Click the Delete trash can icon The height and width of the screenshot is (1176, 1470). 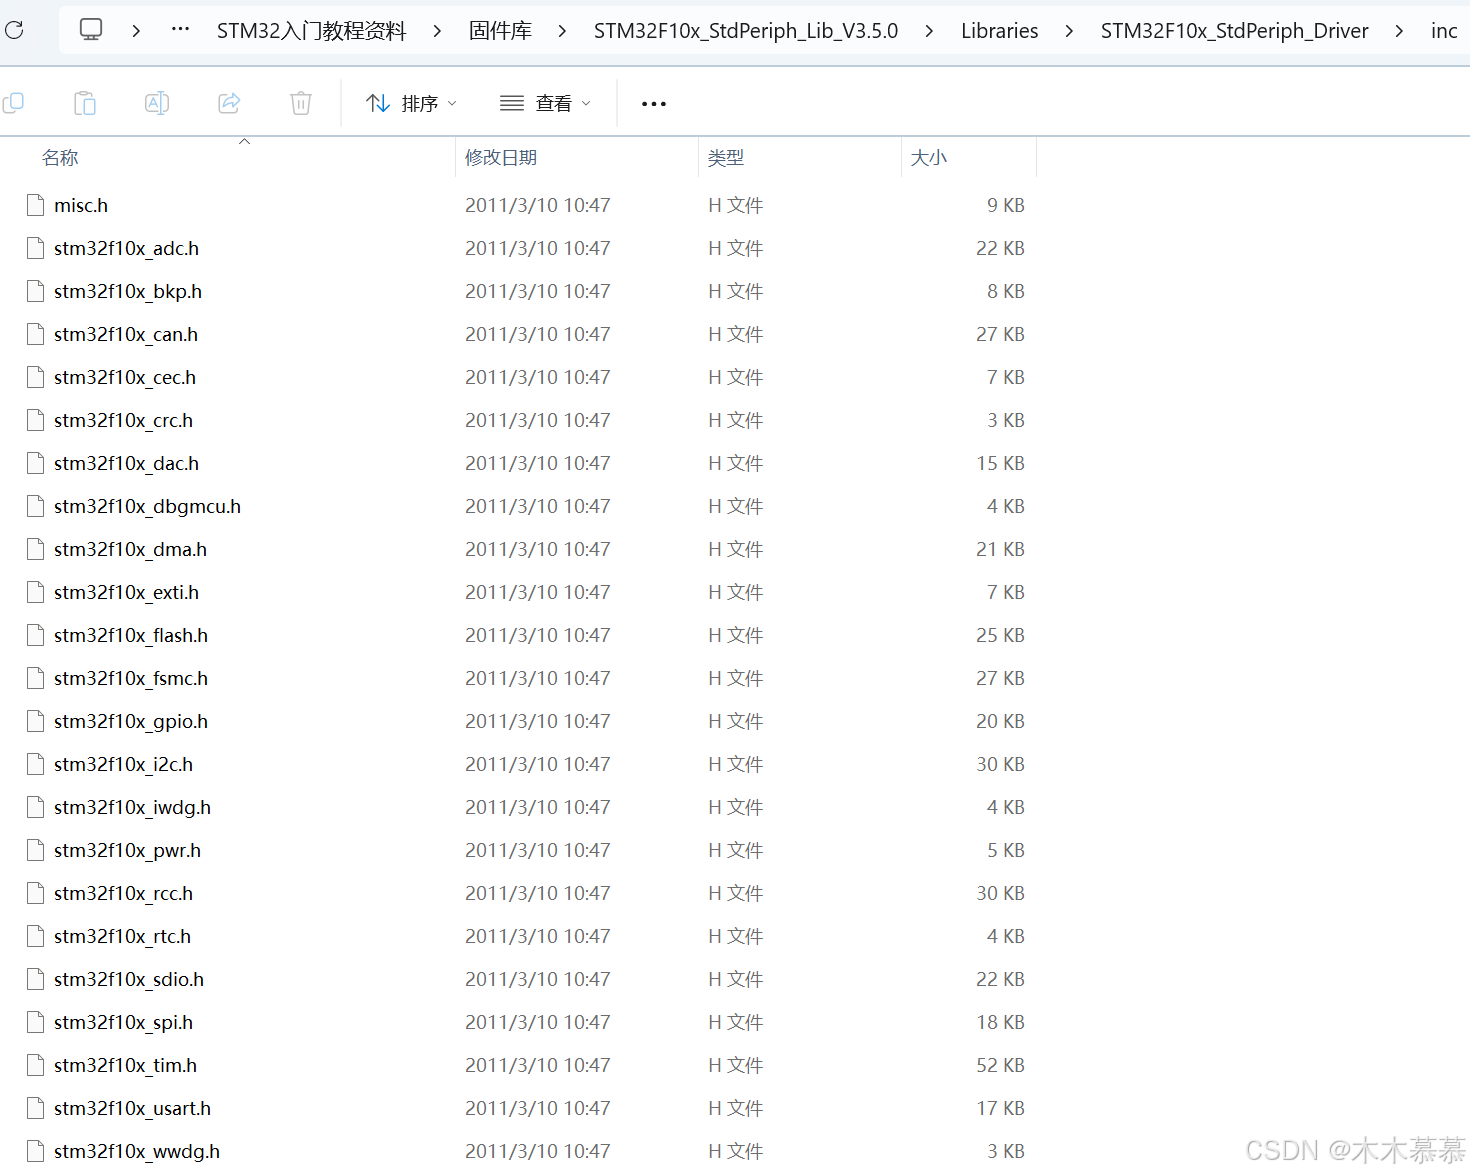point(301,103)
